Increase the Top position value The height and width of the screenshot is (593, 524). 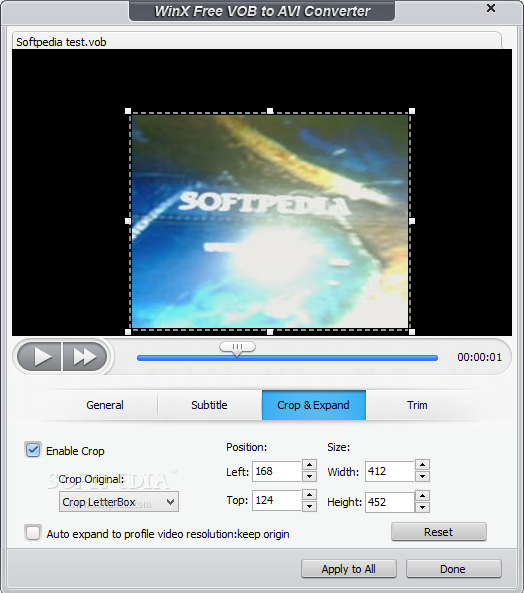[x=310, y=494]
